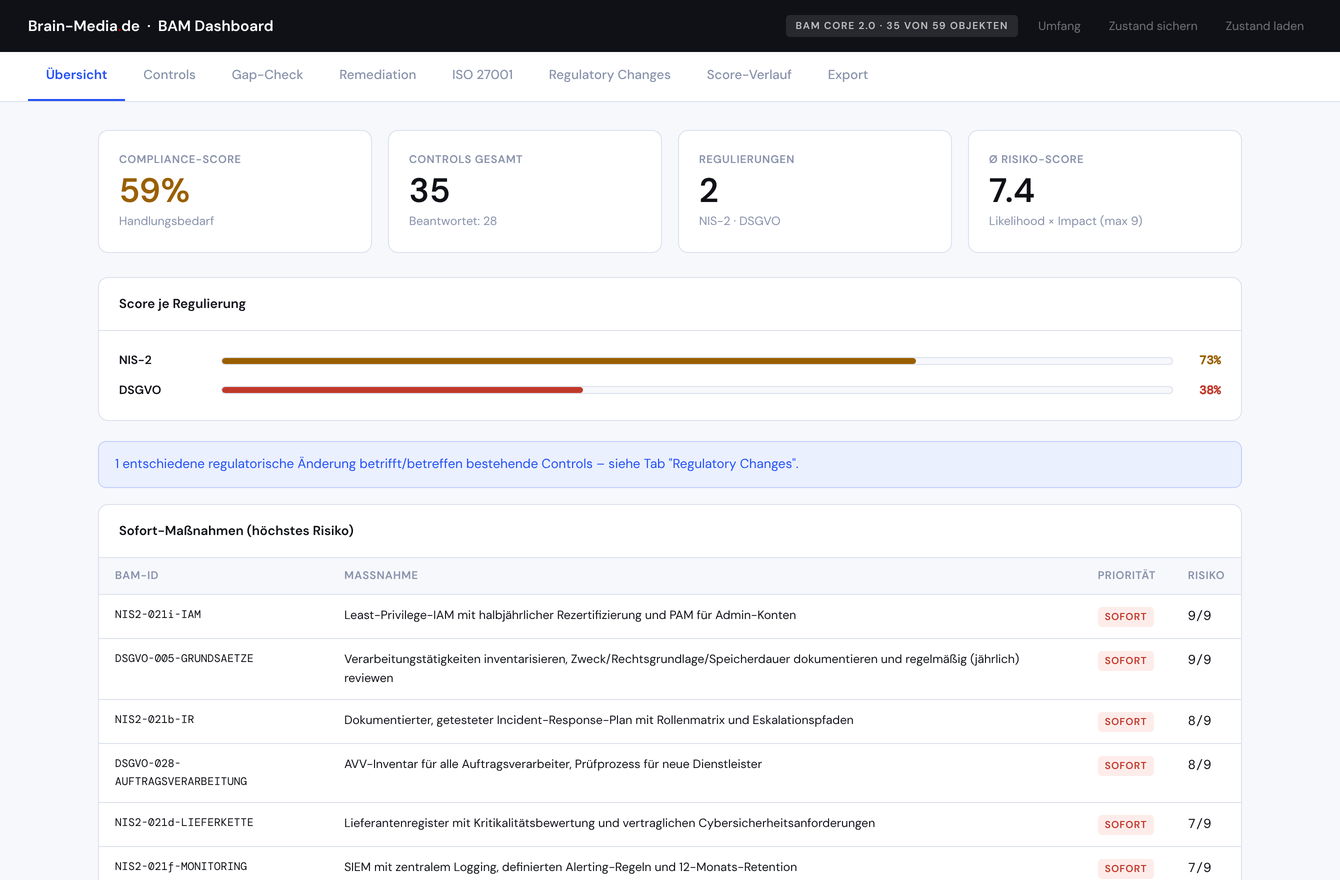This screenshot has height=880, width=1340.
Task: Click the NIS-2 label in score panel
Action: (135, 360)
